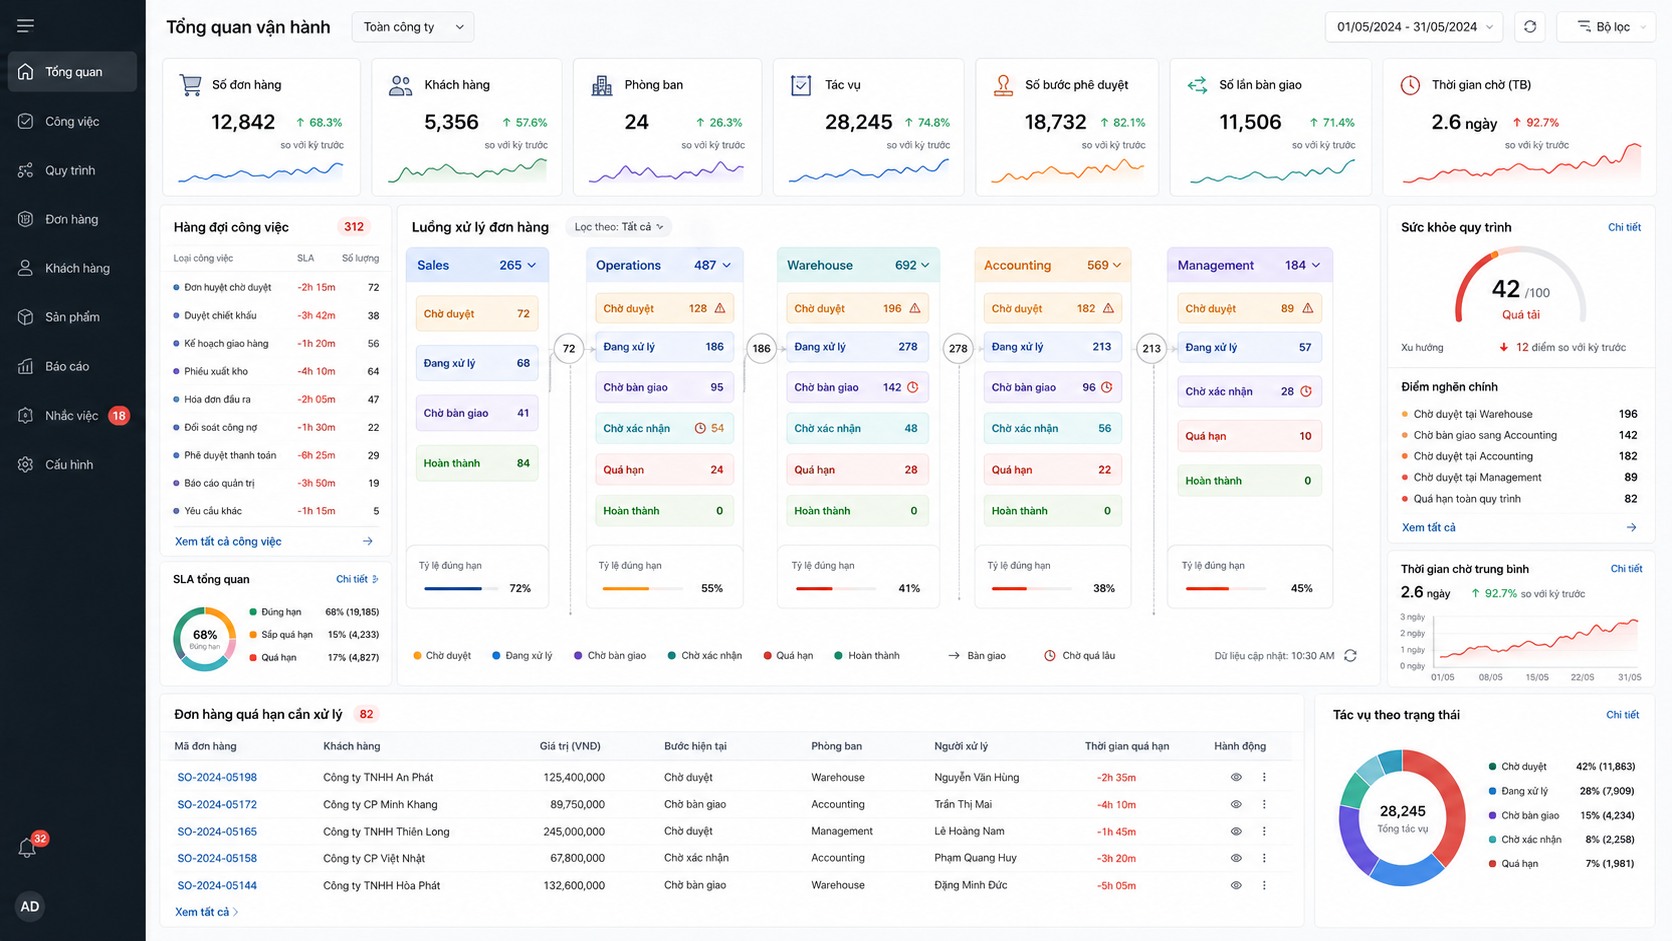View order SO-2024-05165 with eye icon
This screenshot has width=1672, height=941.
[1236, 831]
